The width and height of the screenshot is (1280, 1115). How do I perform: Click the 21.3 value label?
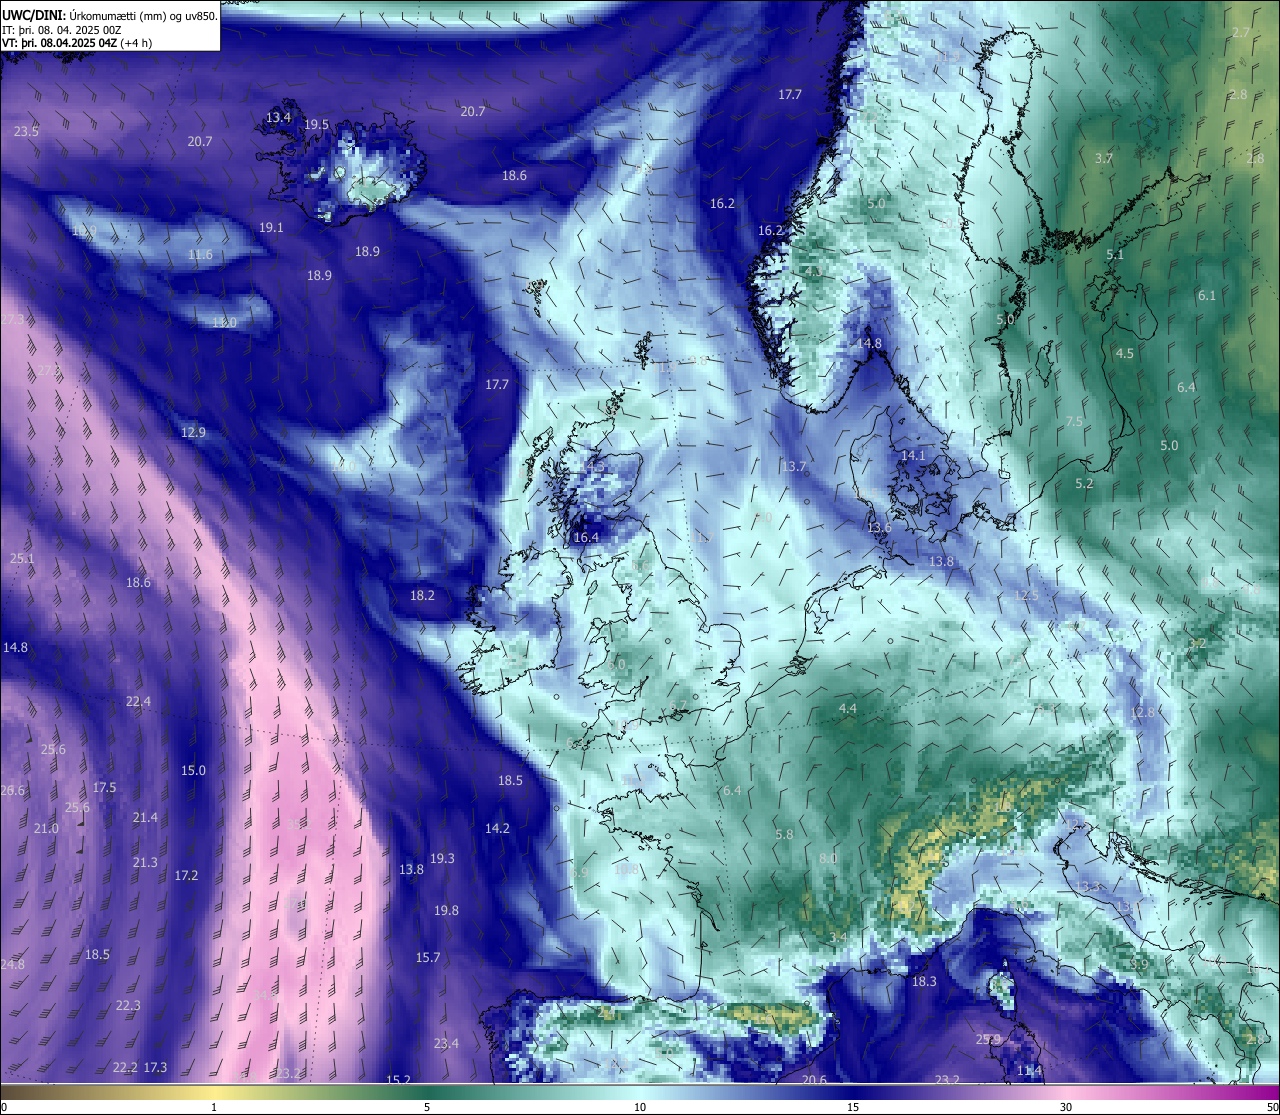145,862
